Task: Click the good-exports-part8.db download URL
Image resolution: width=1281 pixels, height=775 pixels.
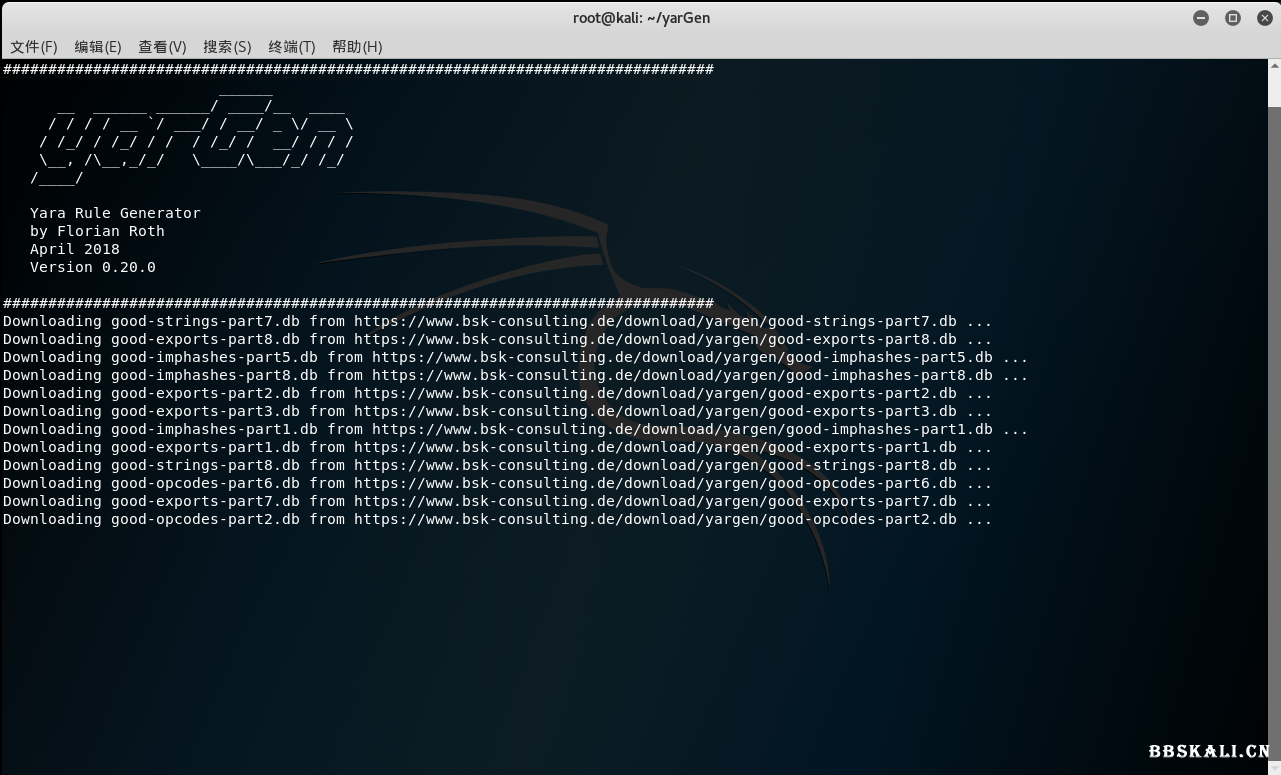Action: point(655,340)
